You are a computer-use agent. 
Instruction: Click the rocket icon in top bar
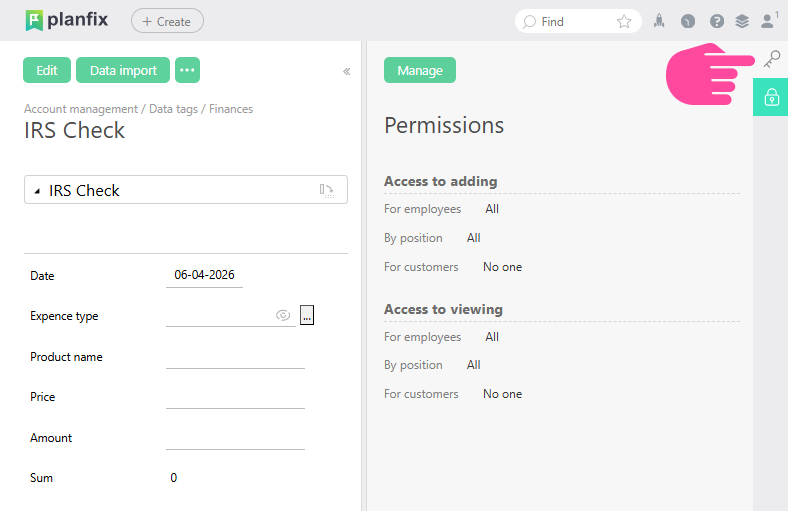pyautogui.click(x=659, y=21)
